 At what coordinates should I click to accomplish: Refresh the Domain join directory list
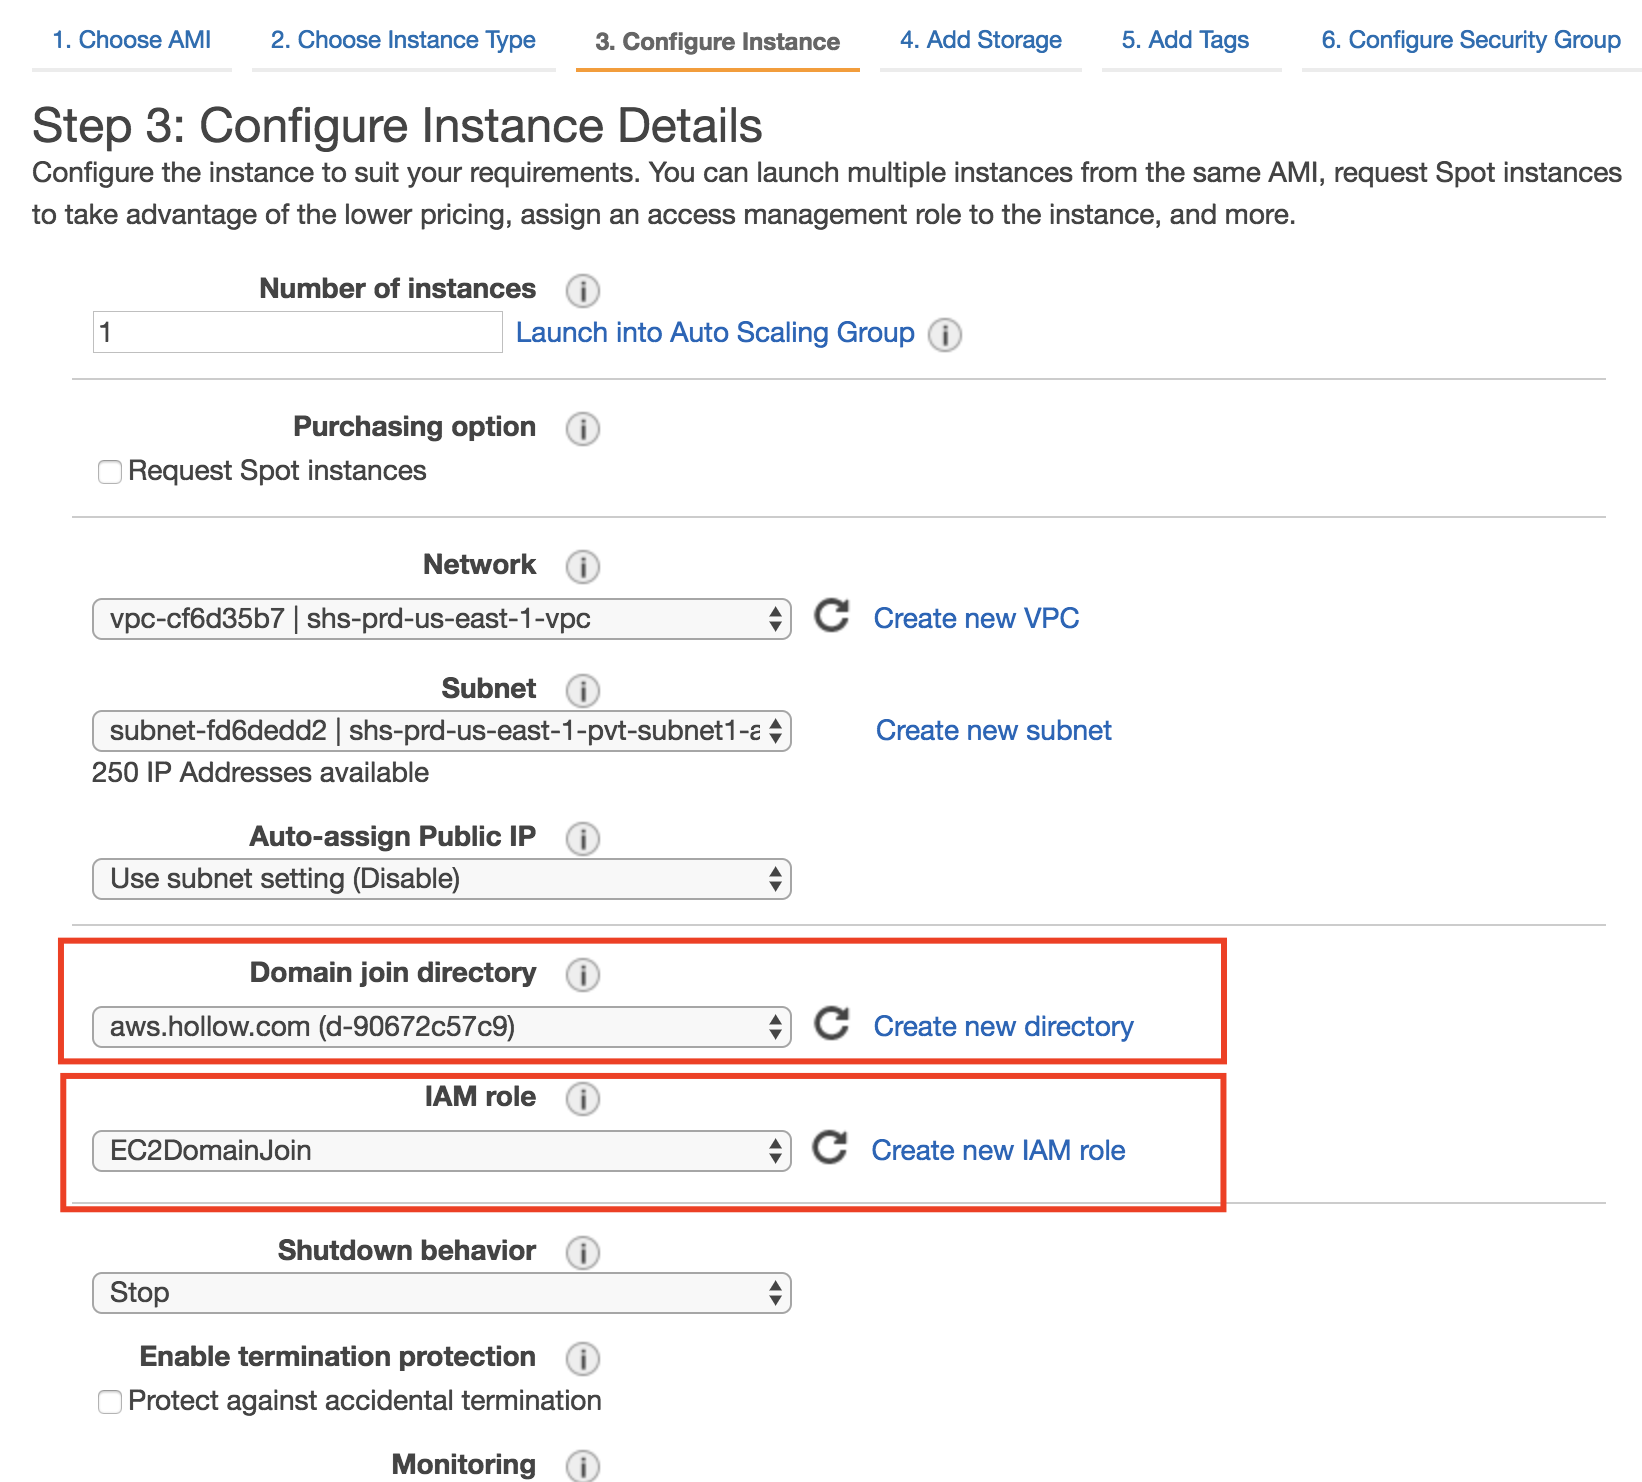[831, 1024]
